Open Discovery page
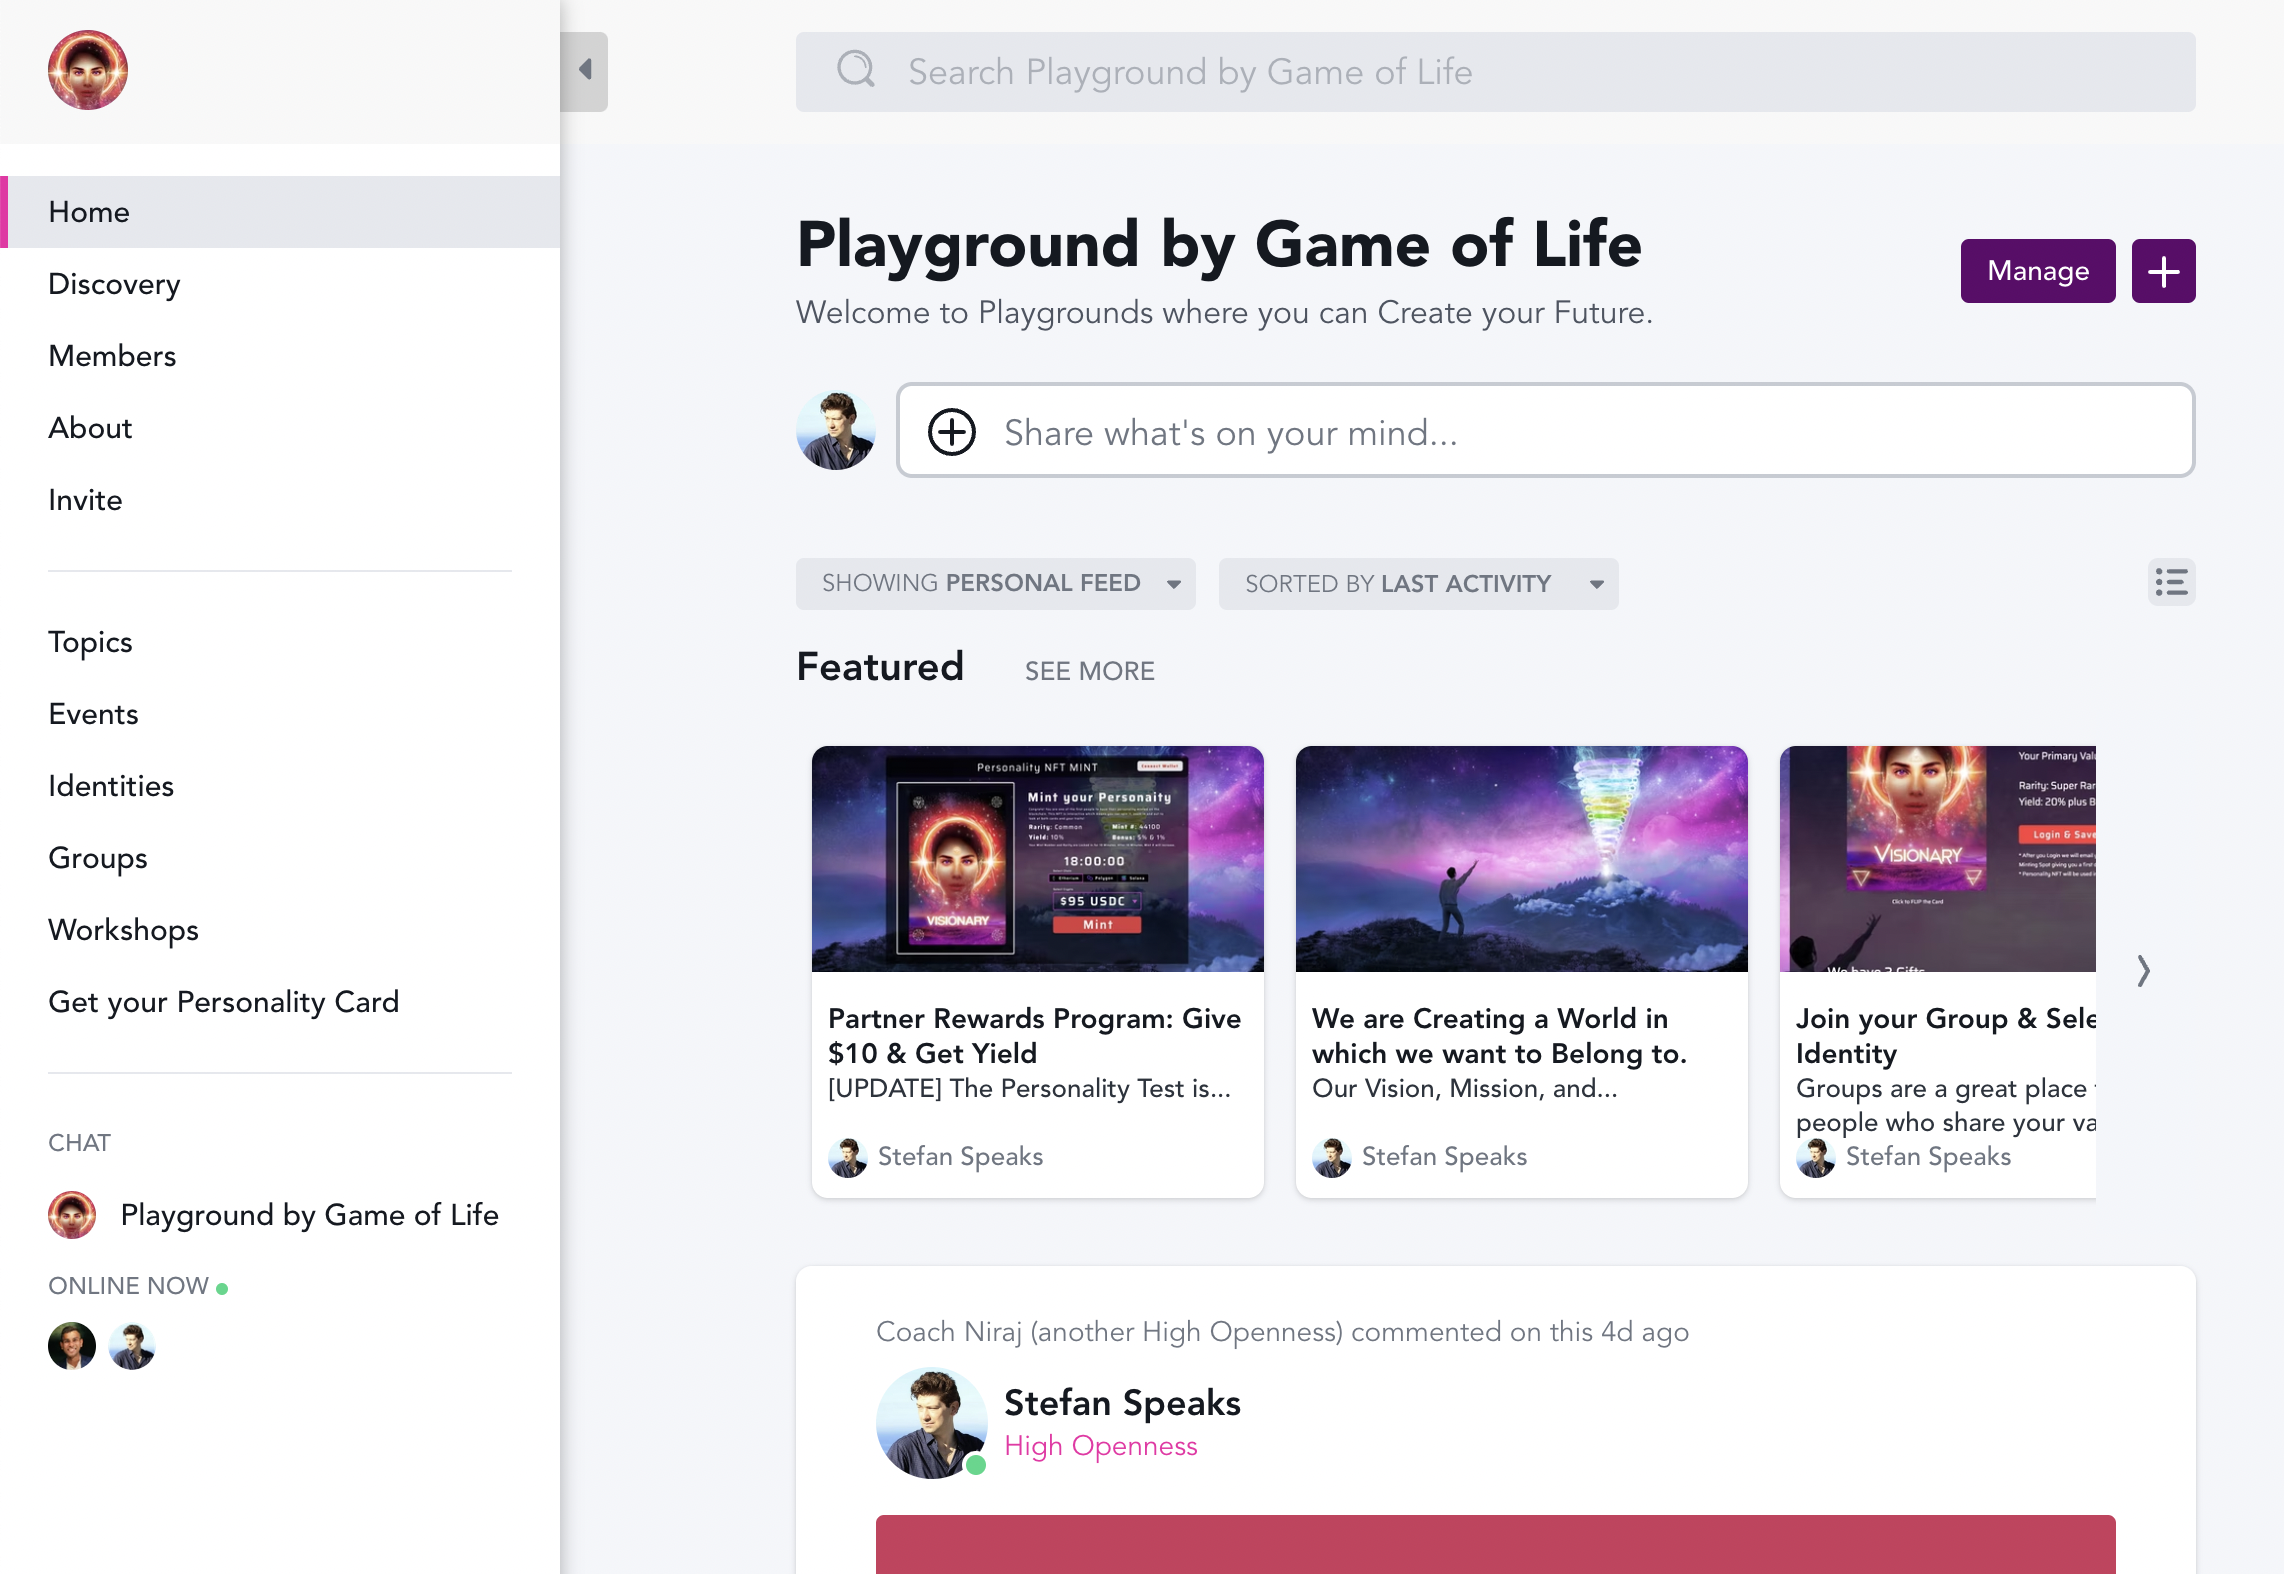The height and width of the screenshot is (1574, 2284). point(280,284)
